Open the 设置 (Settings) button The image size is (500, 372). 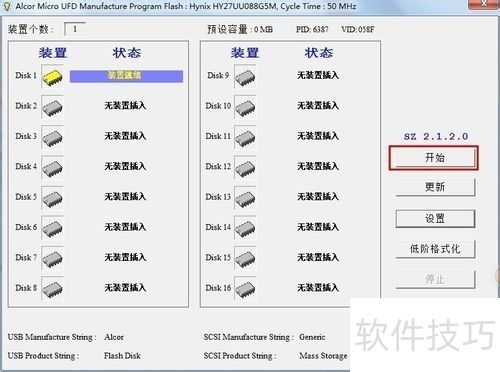click(435, 219)
